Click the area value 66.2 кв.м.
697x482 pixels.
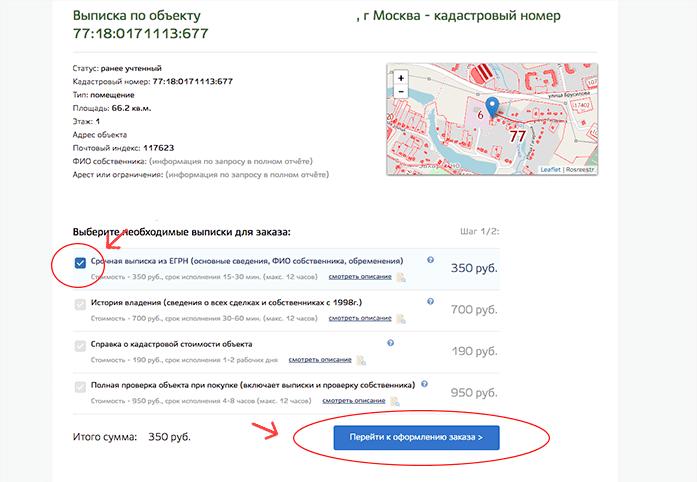click(x=131, y=108)
